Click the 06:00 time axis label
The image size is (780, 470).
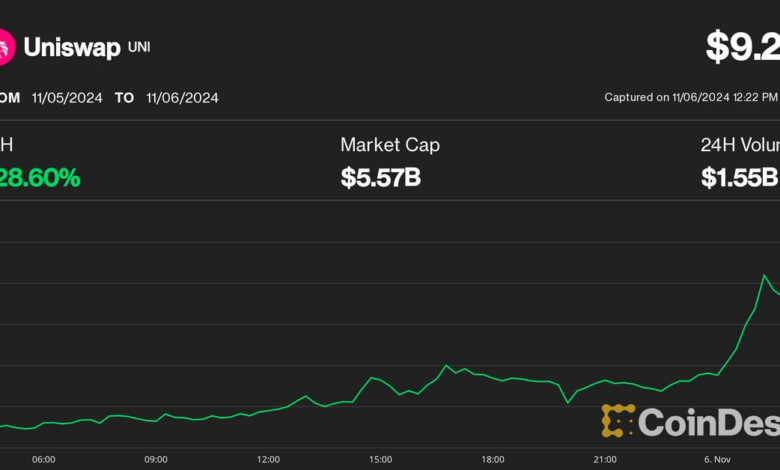click(x=43, y=460)
